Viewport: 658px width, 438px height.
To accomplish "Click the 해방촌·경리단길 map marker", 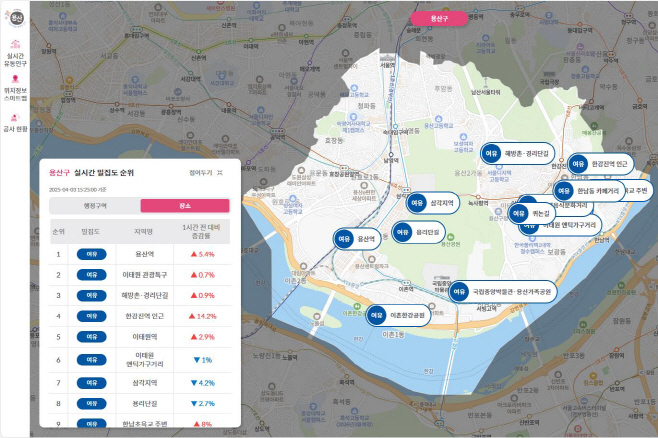I will click(x=517, y=153).
